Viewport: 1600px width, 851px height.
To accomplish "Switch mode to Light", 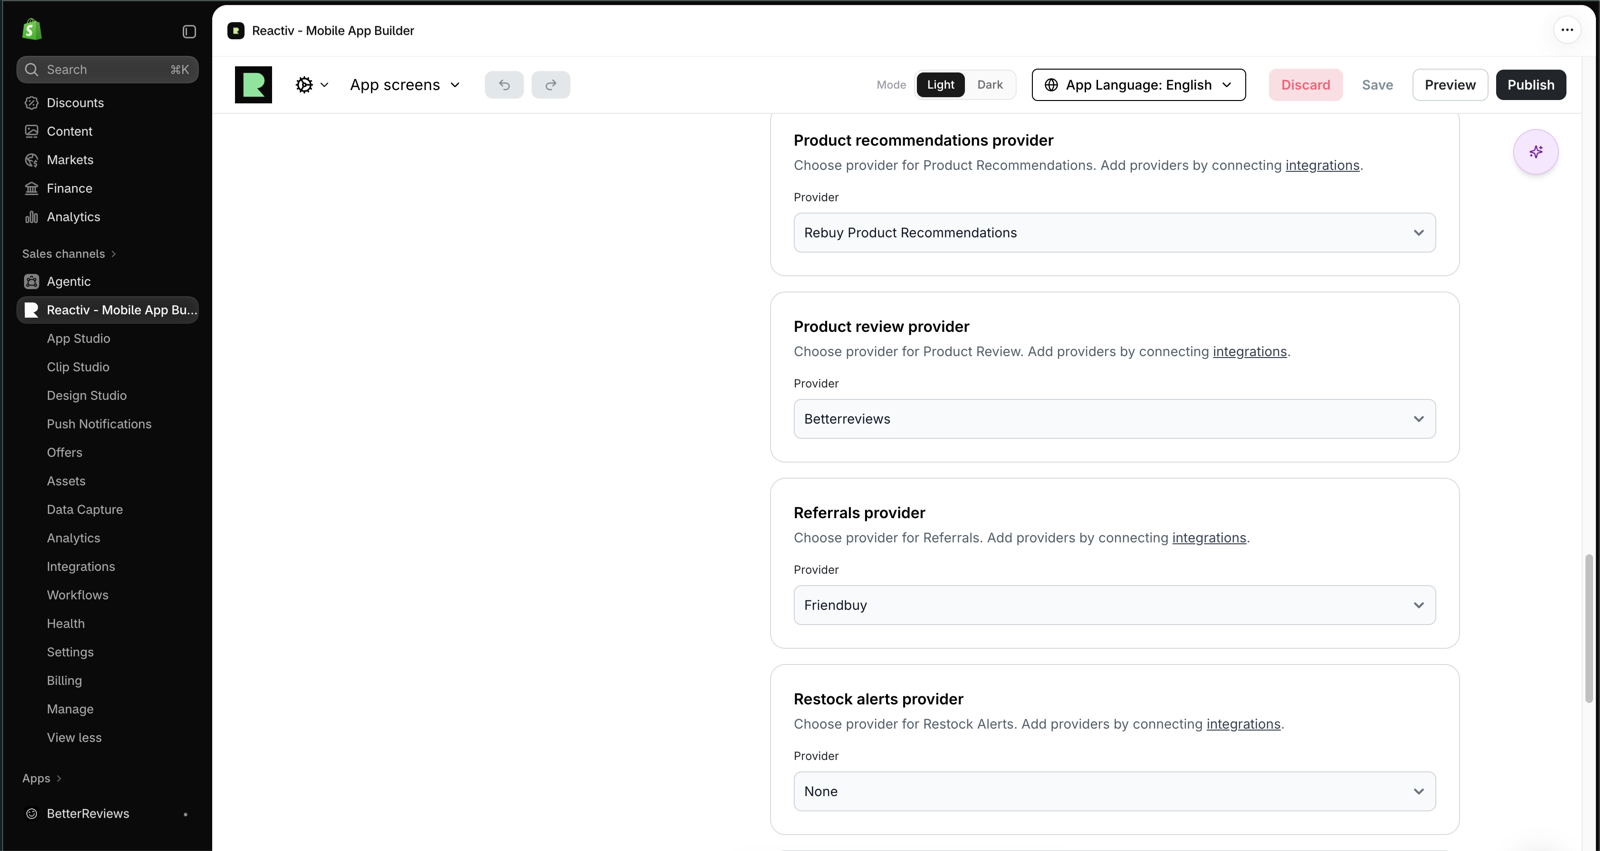I will click(940, 85).
